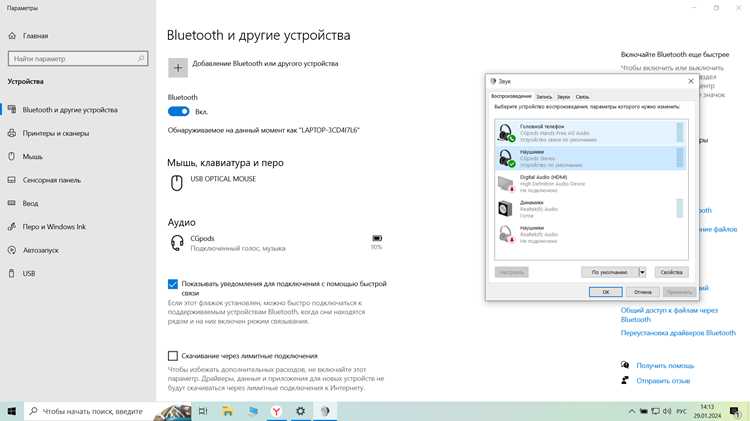
Task: Open Yandex Browser from the taskbar
Action: (x=276, y=411)
